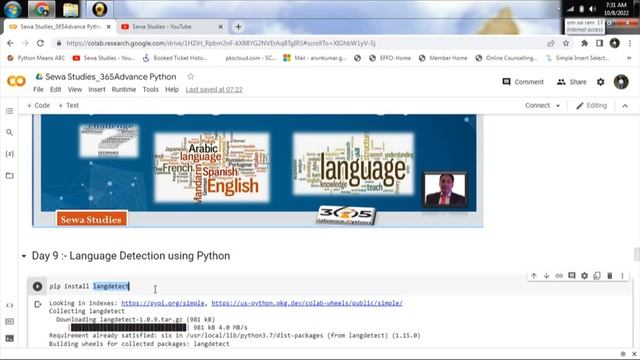
Task: Reload the page in Chrome
Action: coord(40,43)
